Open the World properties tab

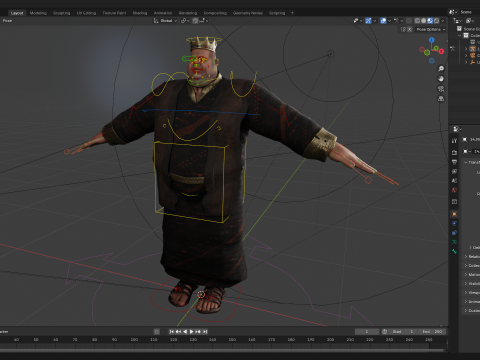coord(454,190)
